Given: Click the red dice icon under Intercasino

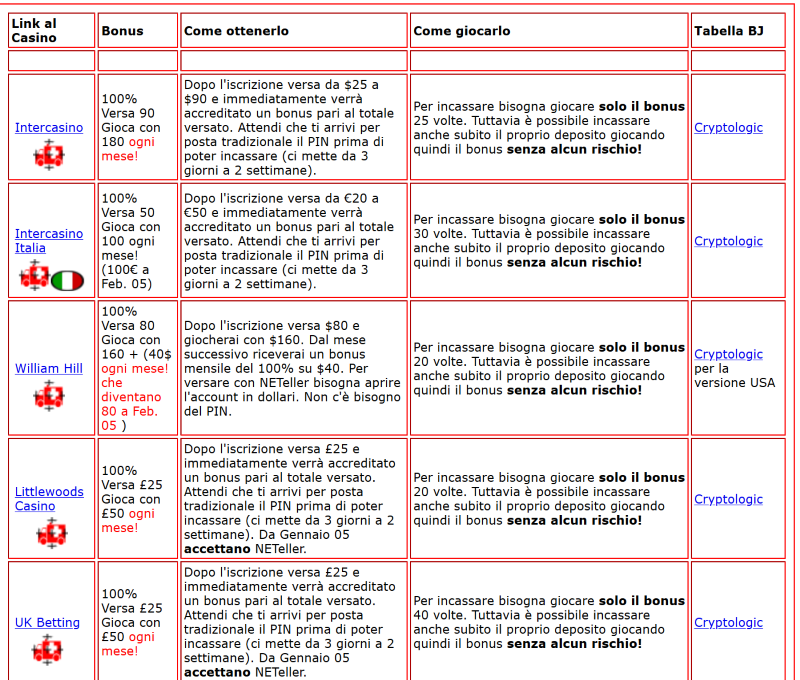Looking at the screenshot, I should [x=48, y=155].
